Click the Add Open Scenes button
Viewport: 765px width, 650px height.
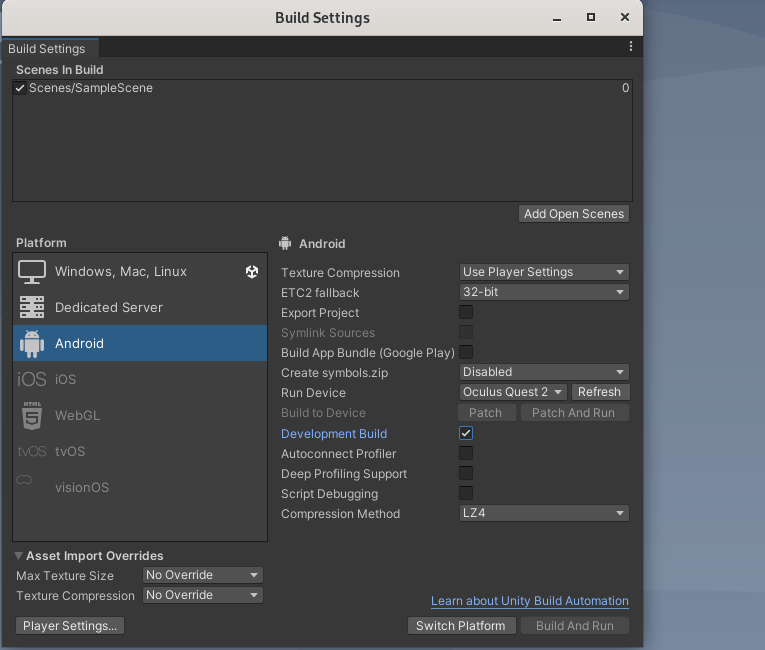[574, 214]
